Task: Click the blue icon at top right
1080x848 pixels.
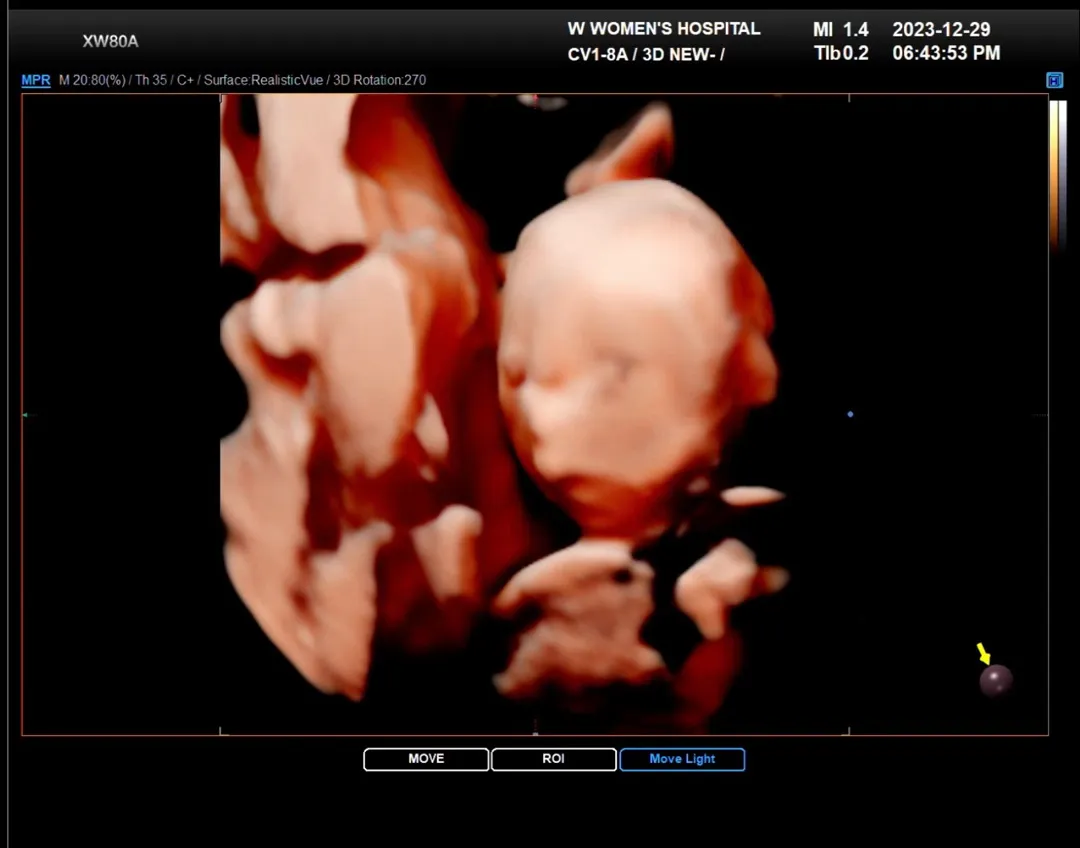Action: point(1055,80)
